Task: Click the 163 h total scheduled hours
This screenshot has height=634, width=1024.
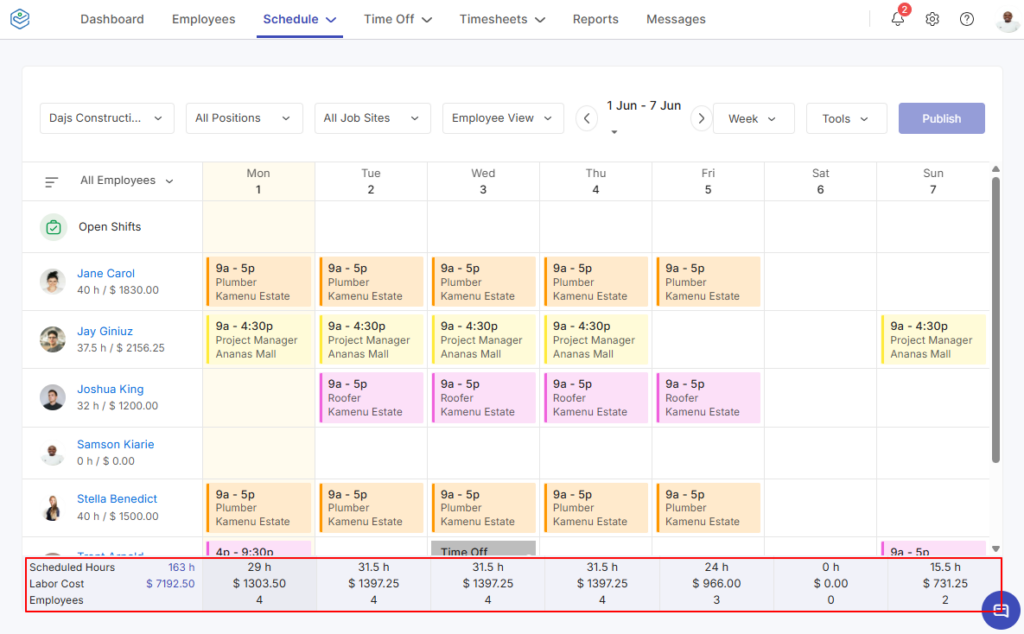Action: click(182, 567)
